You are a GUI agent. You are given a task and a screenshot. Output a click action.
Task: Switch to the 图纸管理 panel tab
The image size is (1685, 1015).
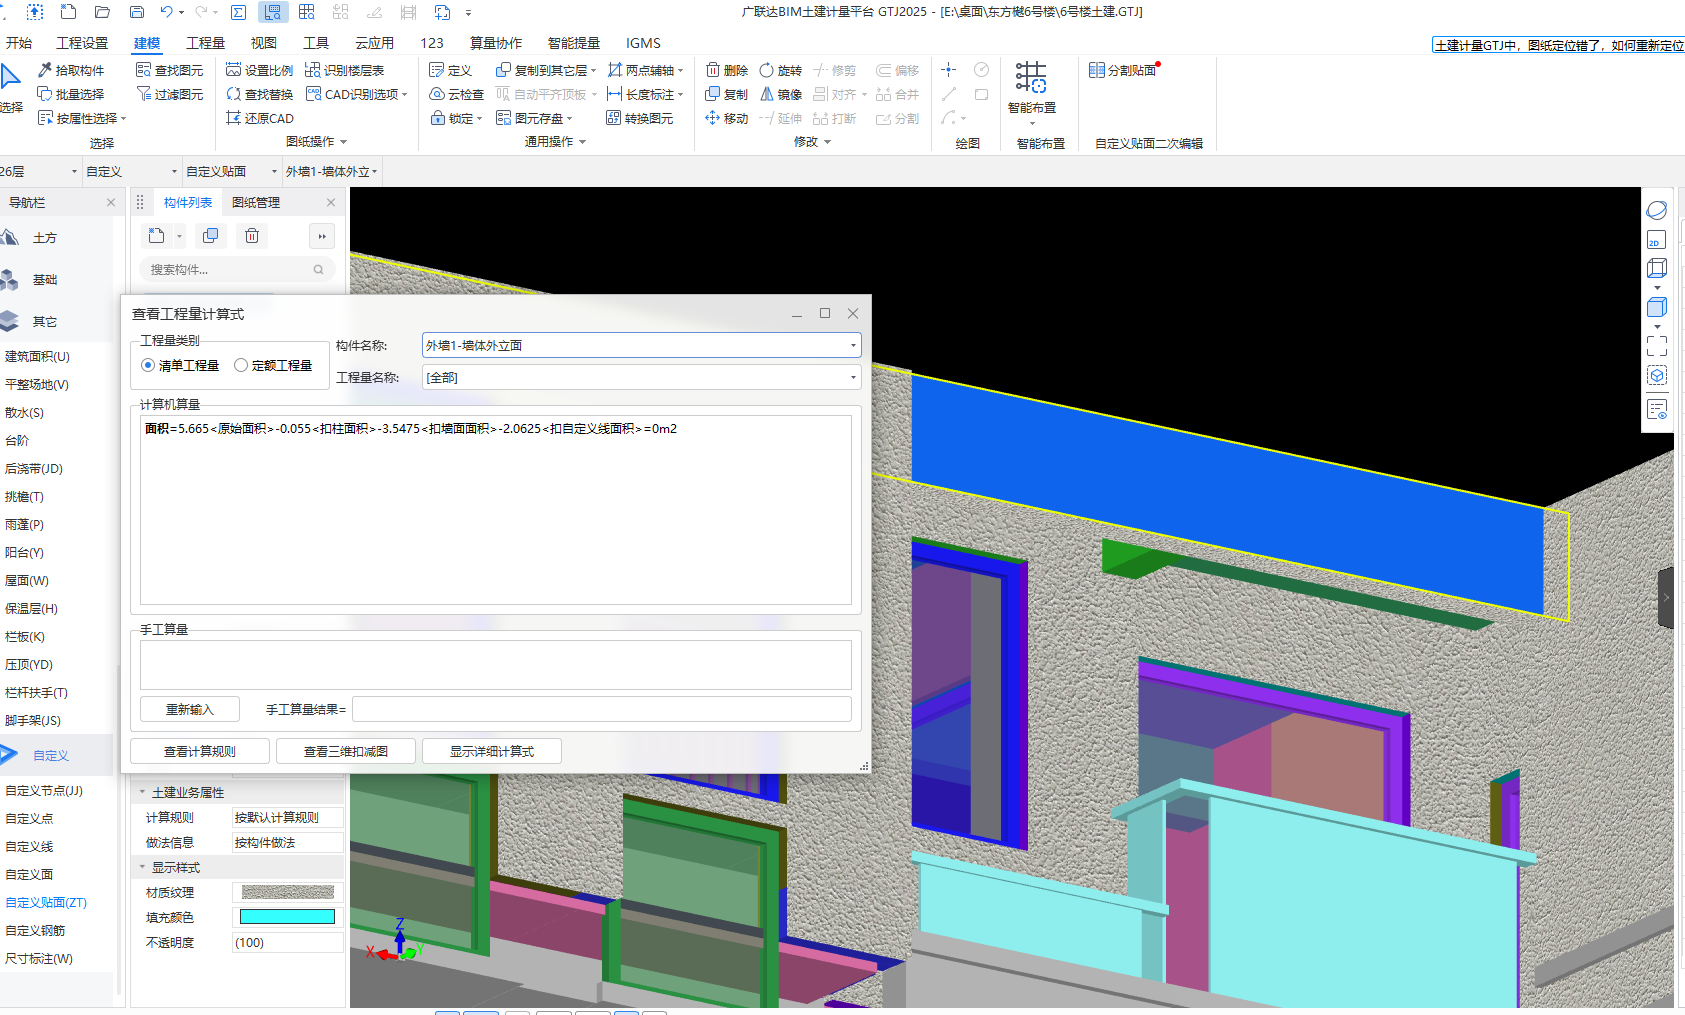(256, 202)
